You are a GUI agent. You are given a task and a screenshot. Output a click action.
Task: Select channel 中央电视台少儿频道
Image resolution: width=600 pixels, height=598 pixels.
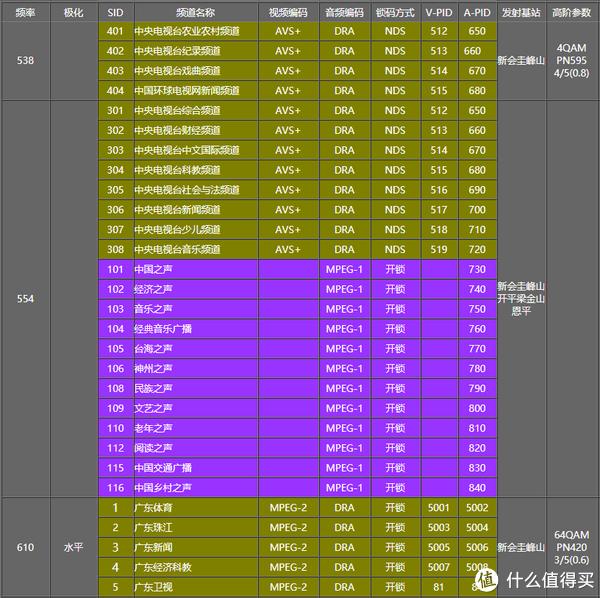click(178, 230)
